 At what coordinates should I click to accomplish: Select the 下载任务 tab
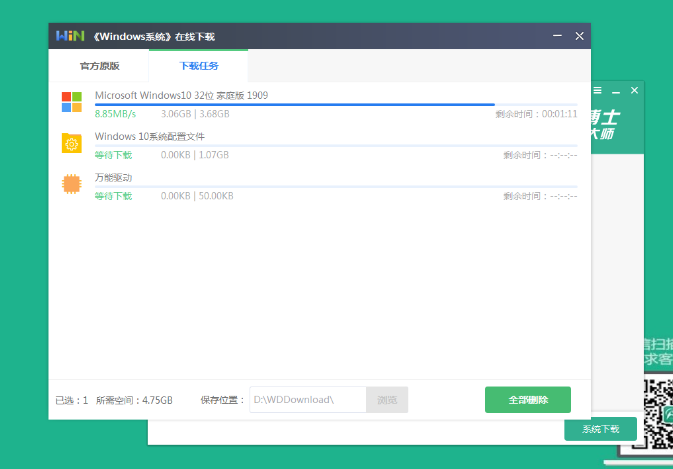pyautogui.click(x=198, y=66)
